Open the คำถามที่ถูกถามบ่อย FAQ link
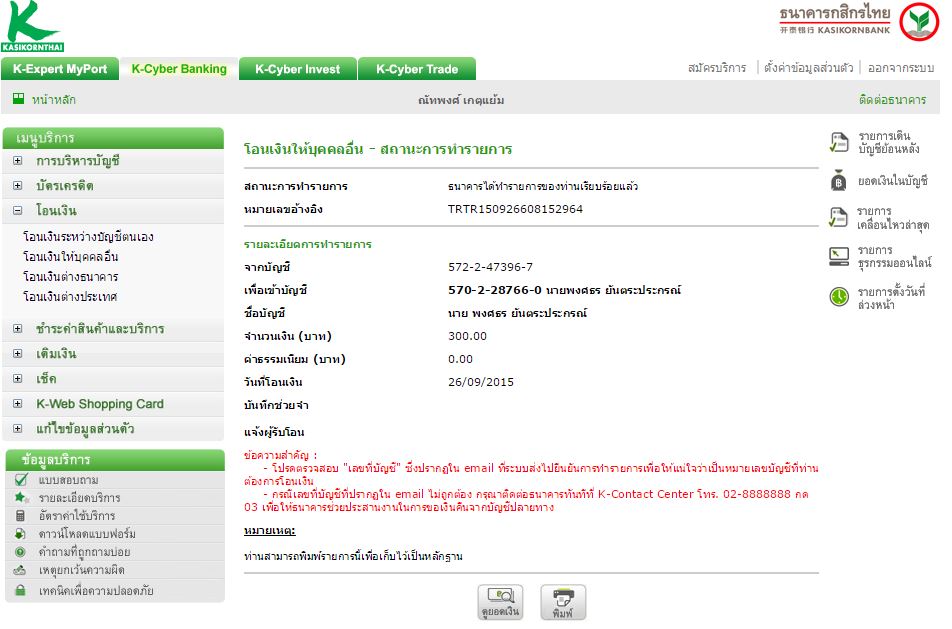The height and width of the screenshot is (629, 952). coord(84,552)
